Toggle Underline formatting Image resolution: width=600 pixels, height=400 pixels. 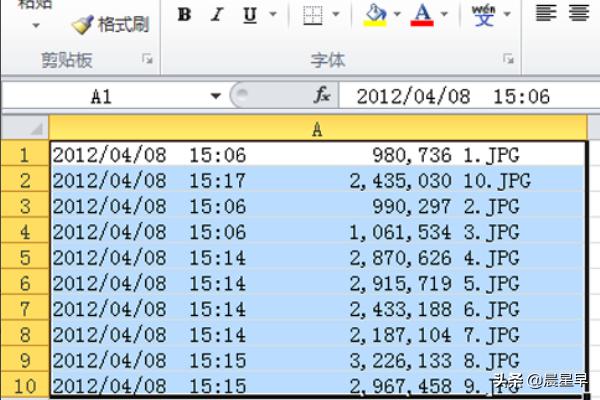[x=247, y=14]
